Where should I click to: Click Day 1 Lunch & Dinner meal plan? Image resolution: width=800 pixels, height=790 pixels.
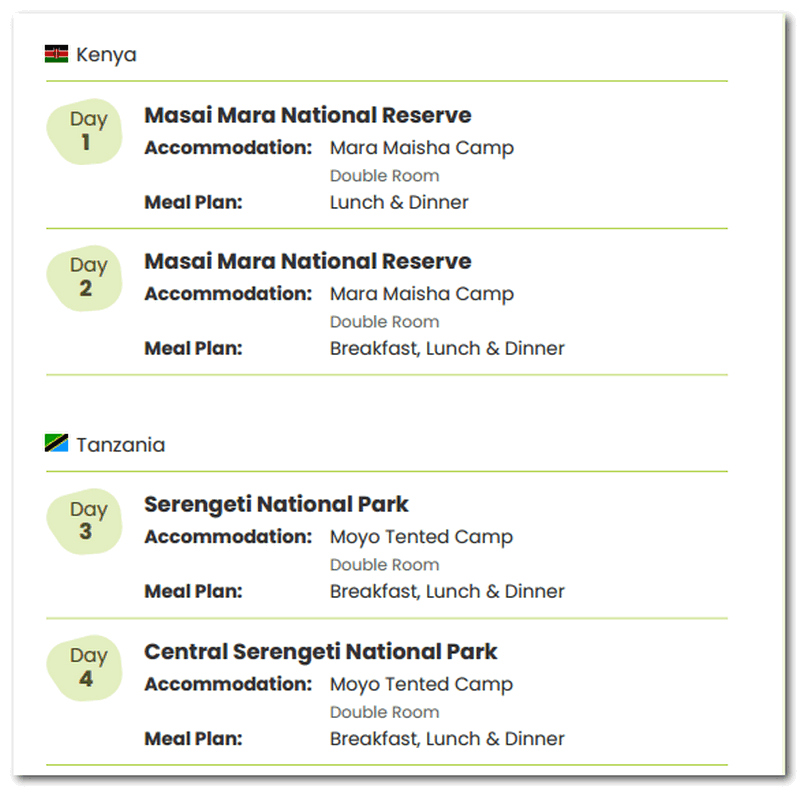coord(399,202)
